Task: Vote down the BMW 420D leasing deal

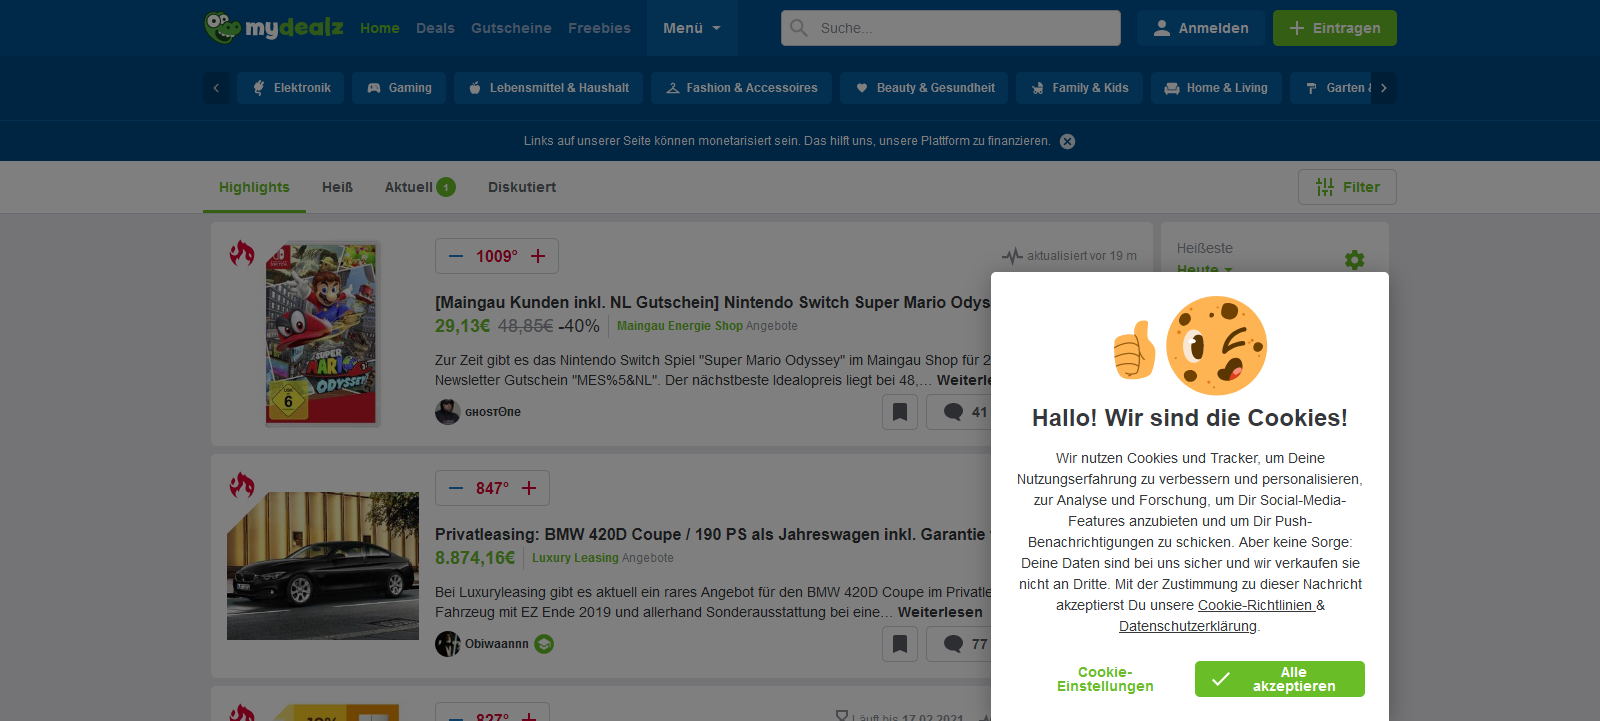Action: 456,488
